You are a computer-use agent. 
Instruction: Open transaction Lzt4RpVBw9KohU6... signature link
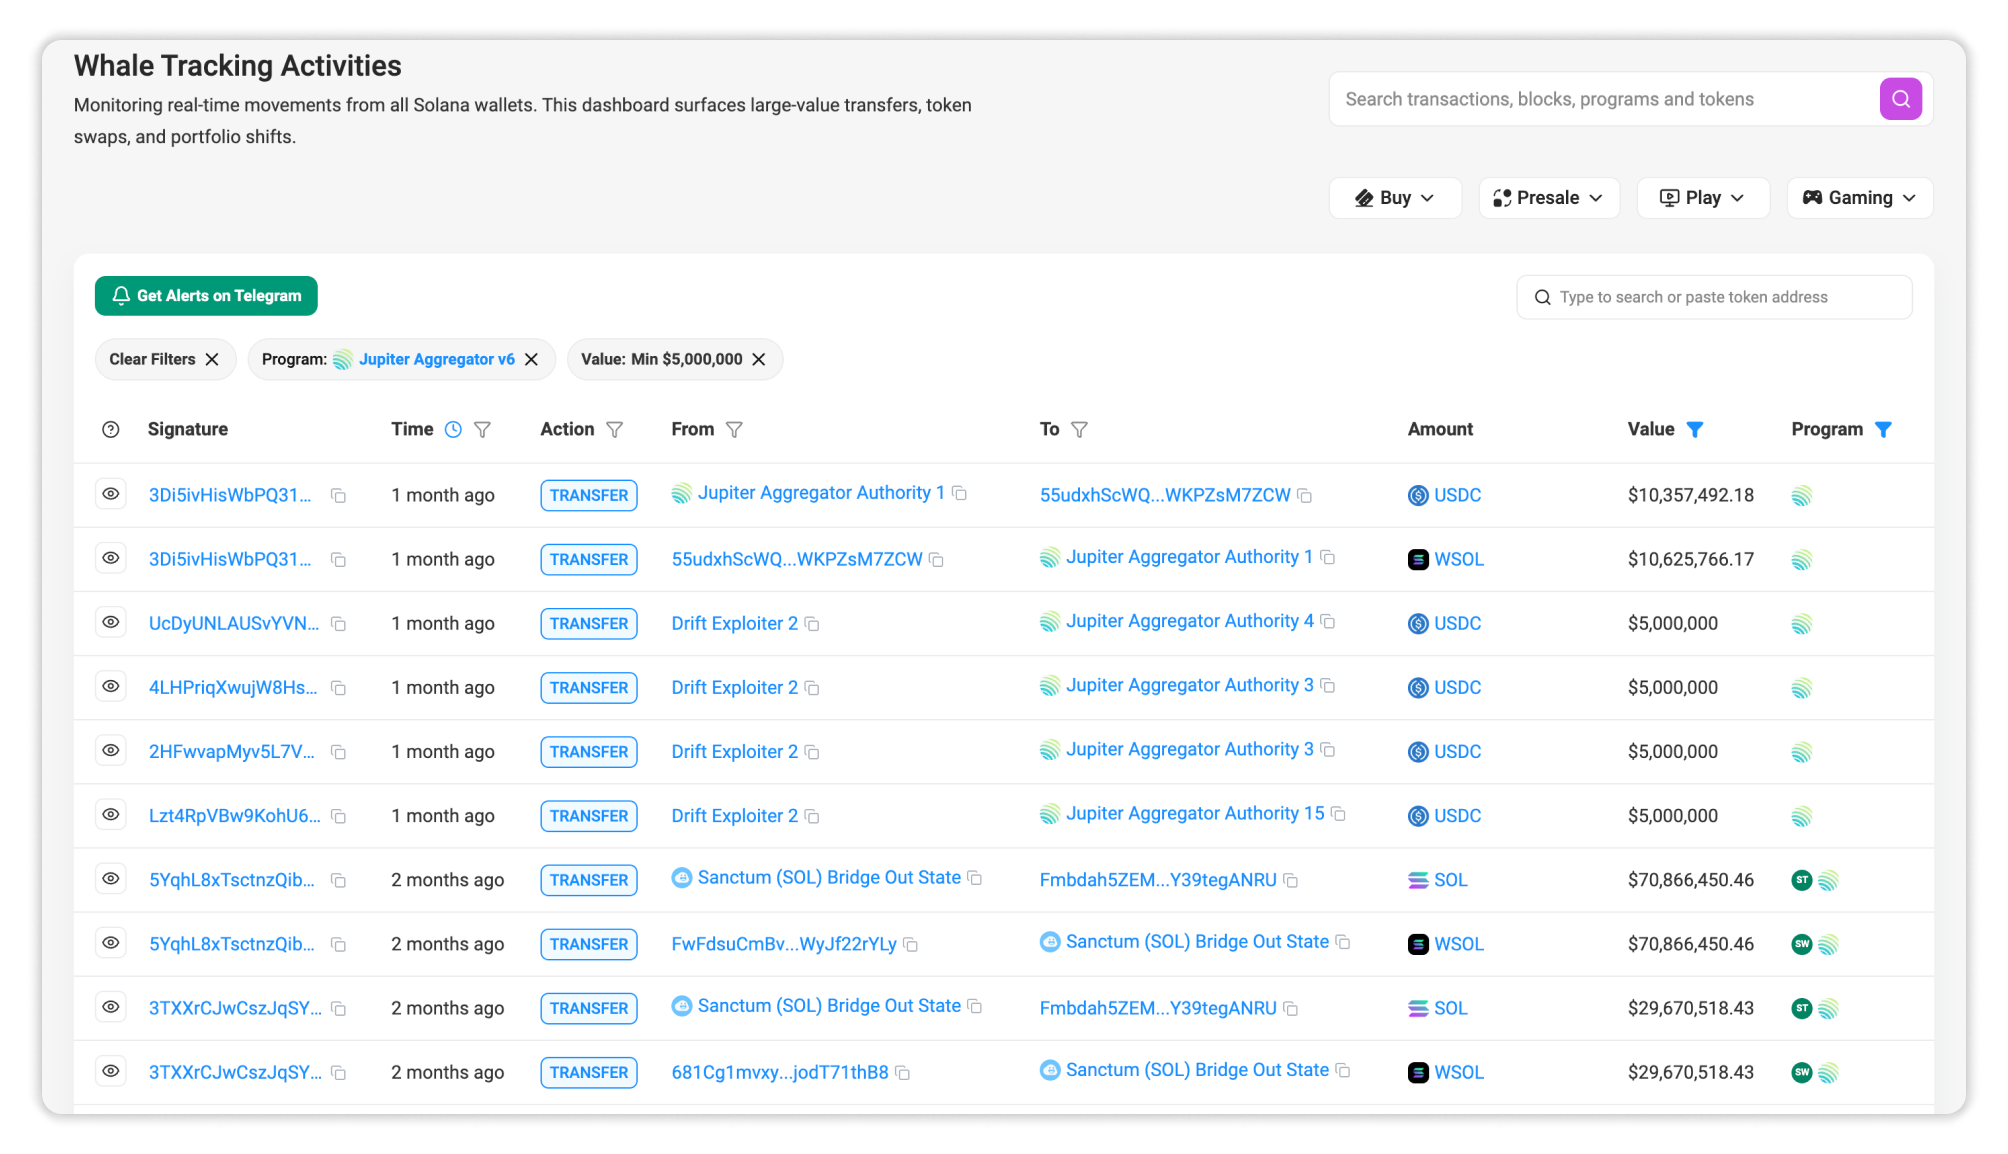point(235,815)
